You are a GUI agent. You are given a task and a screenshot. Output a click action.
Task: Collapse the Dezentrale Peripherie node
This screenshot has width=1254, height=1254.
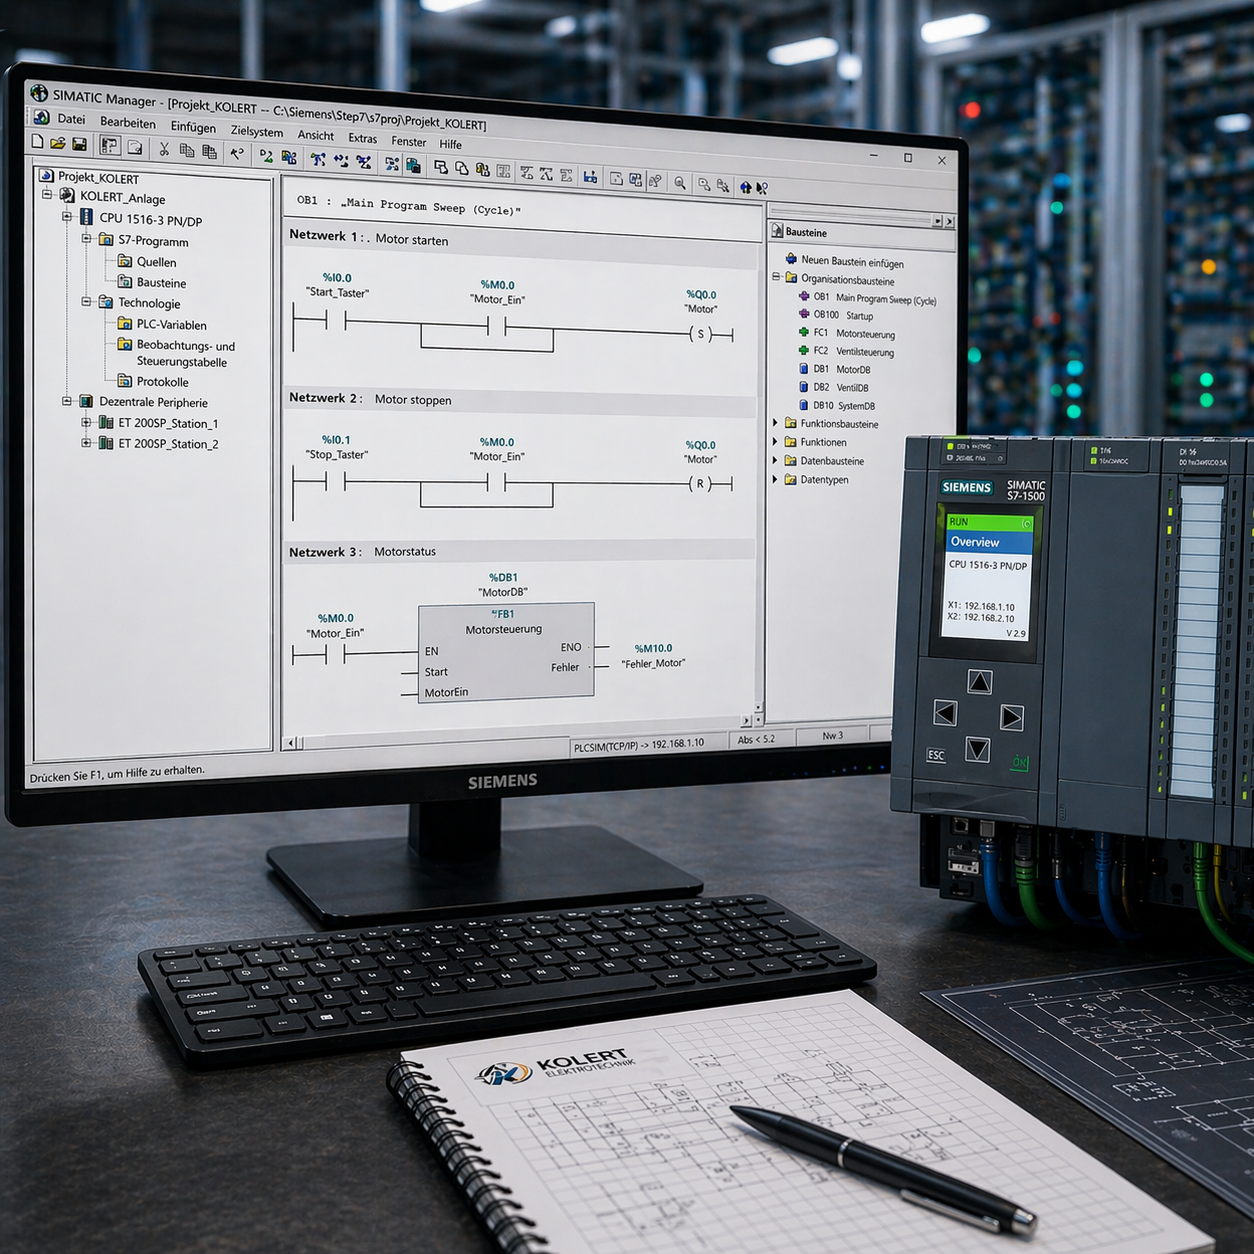tap(67, 401)
